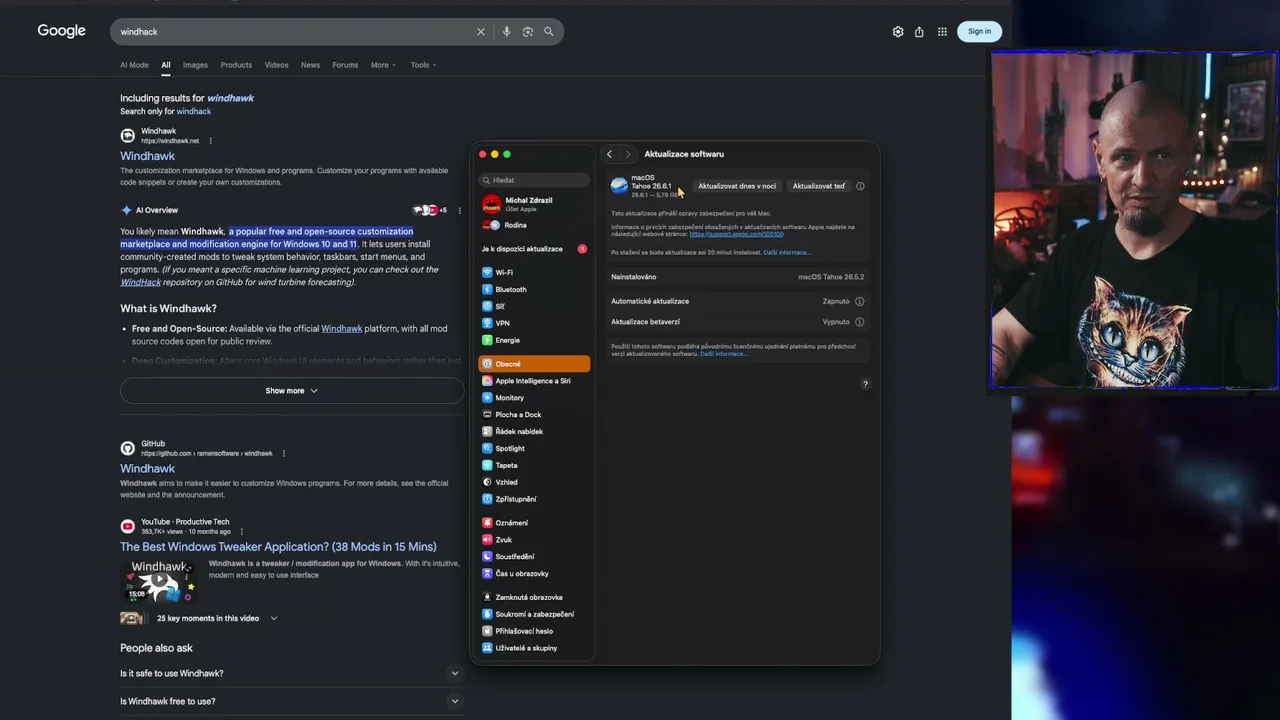Open Soustředění focus settings
The image size is (1280, 720).
(x=534, y=557)
